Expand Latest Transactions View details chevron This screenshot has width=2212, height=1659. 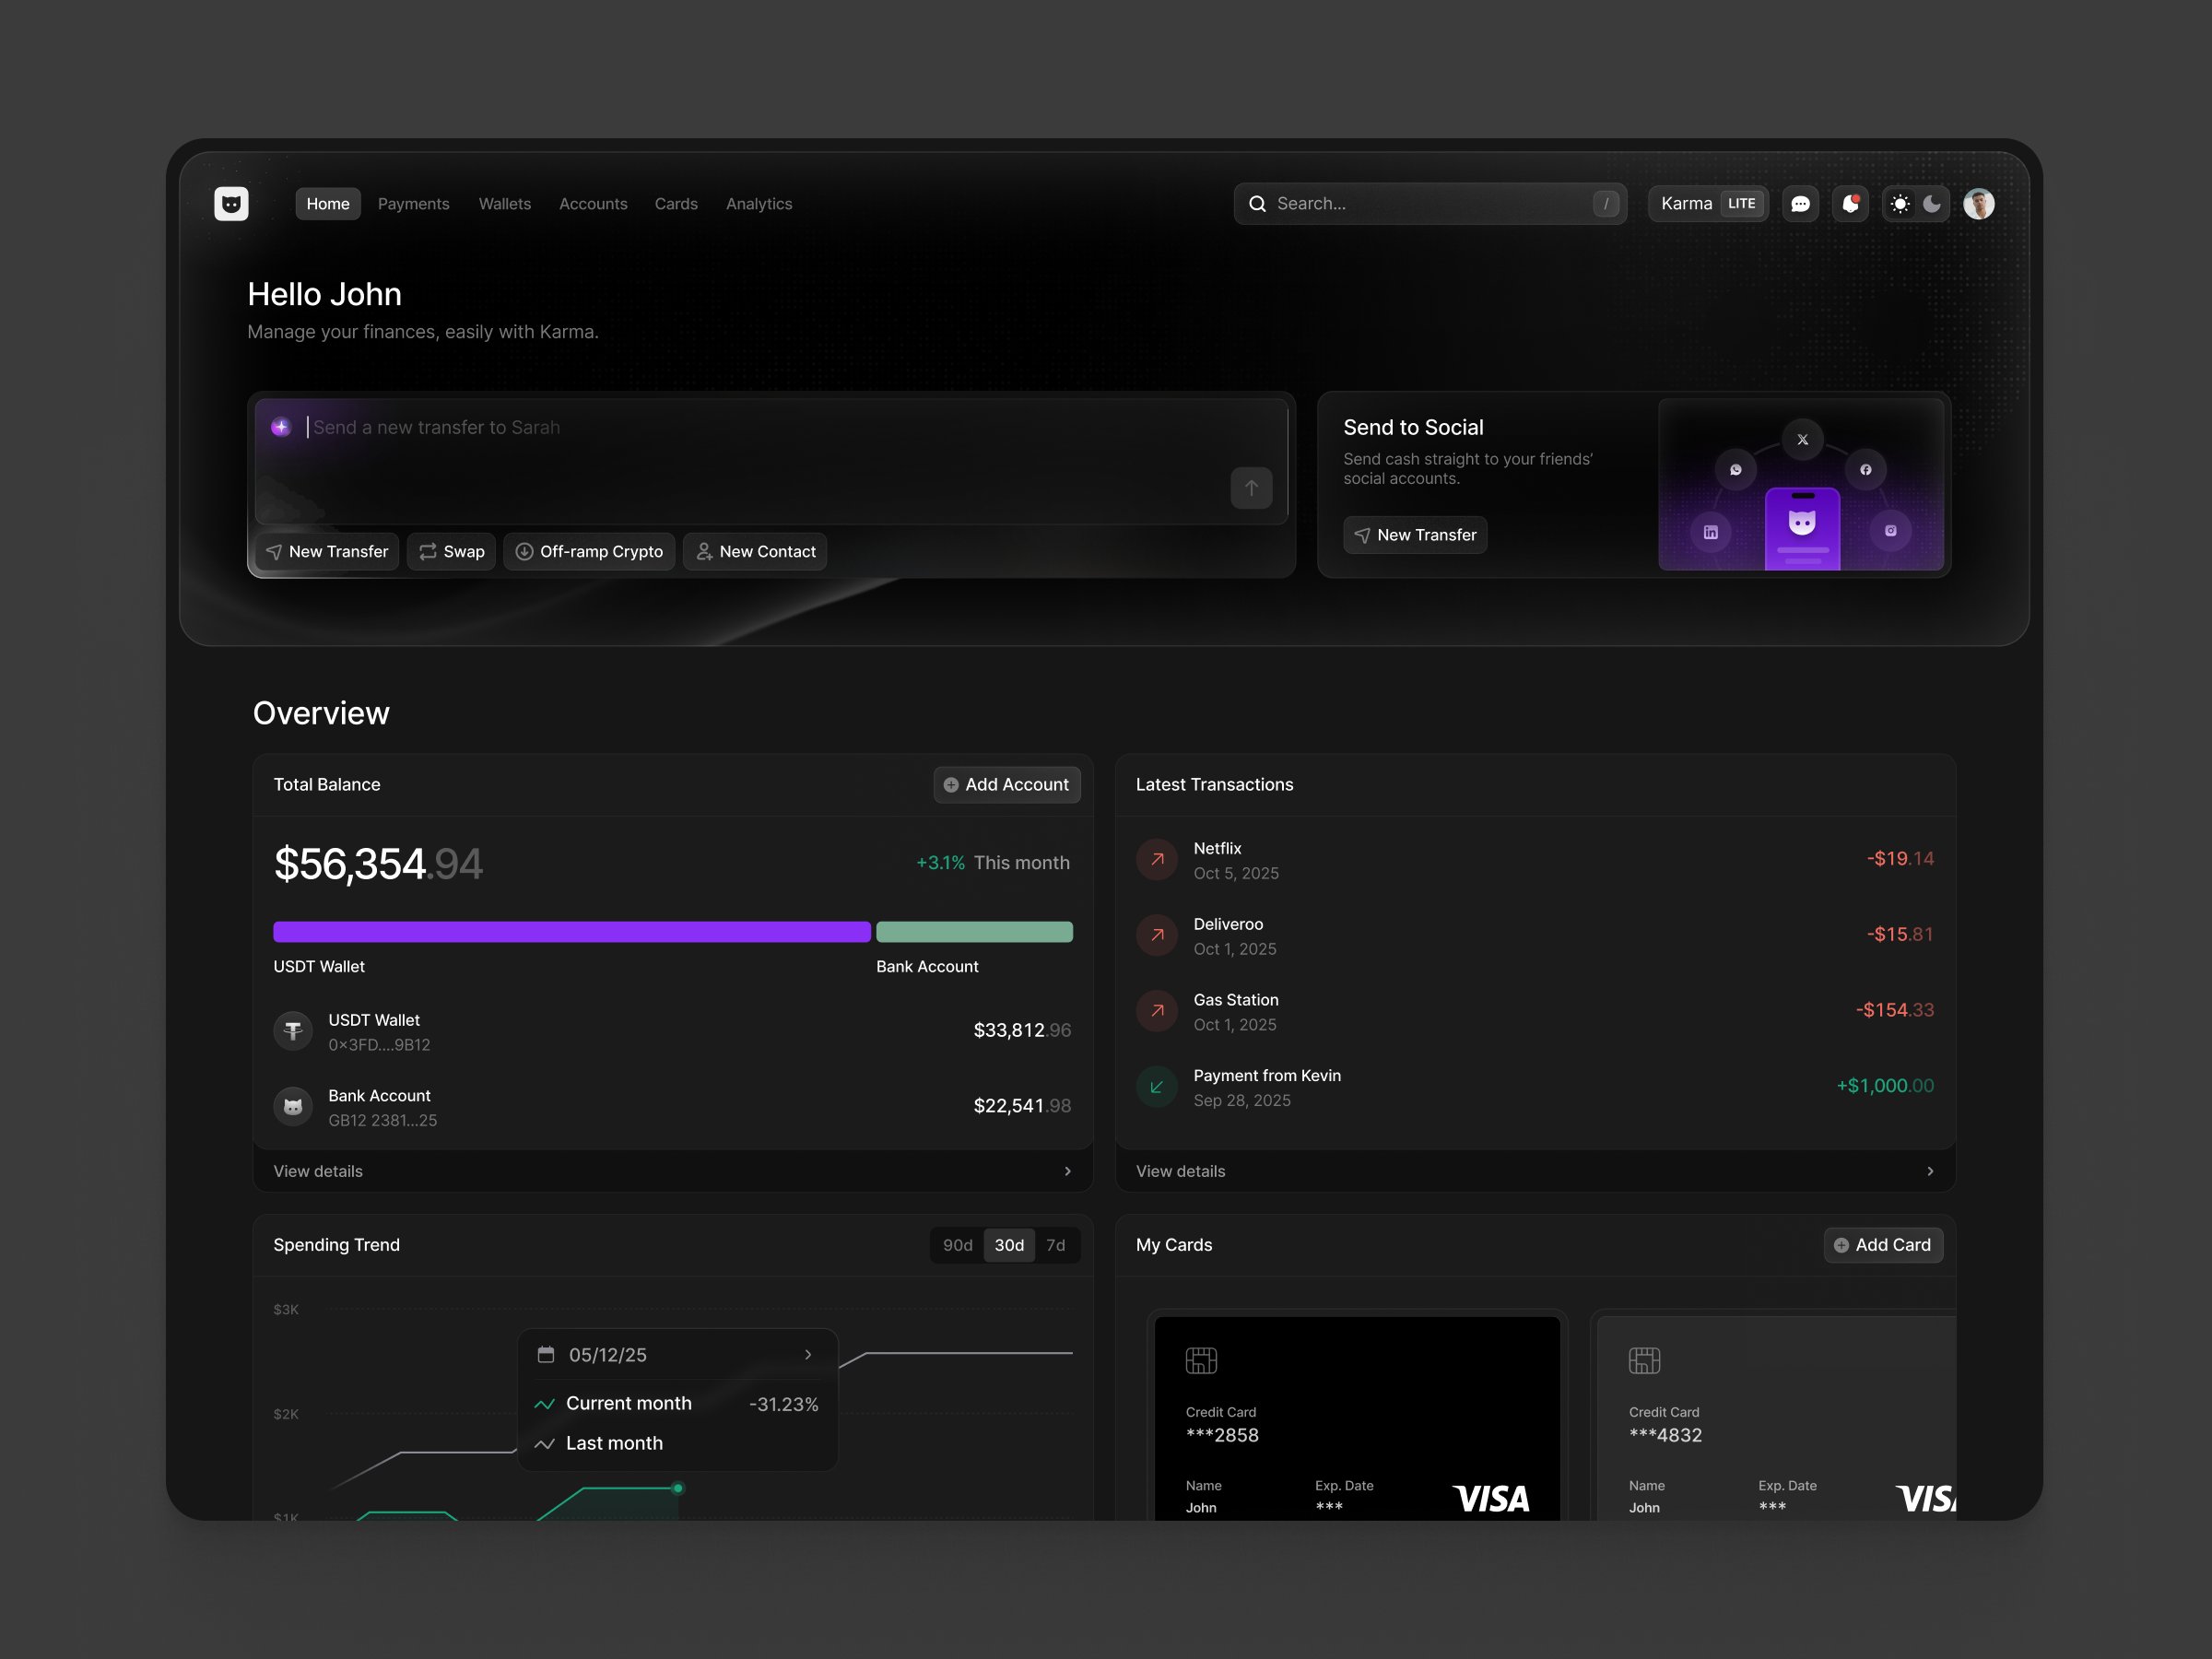point(1929,1171)
